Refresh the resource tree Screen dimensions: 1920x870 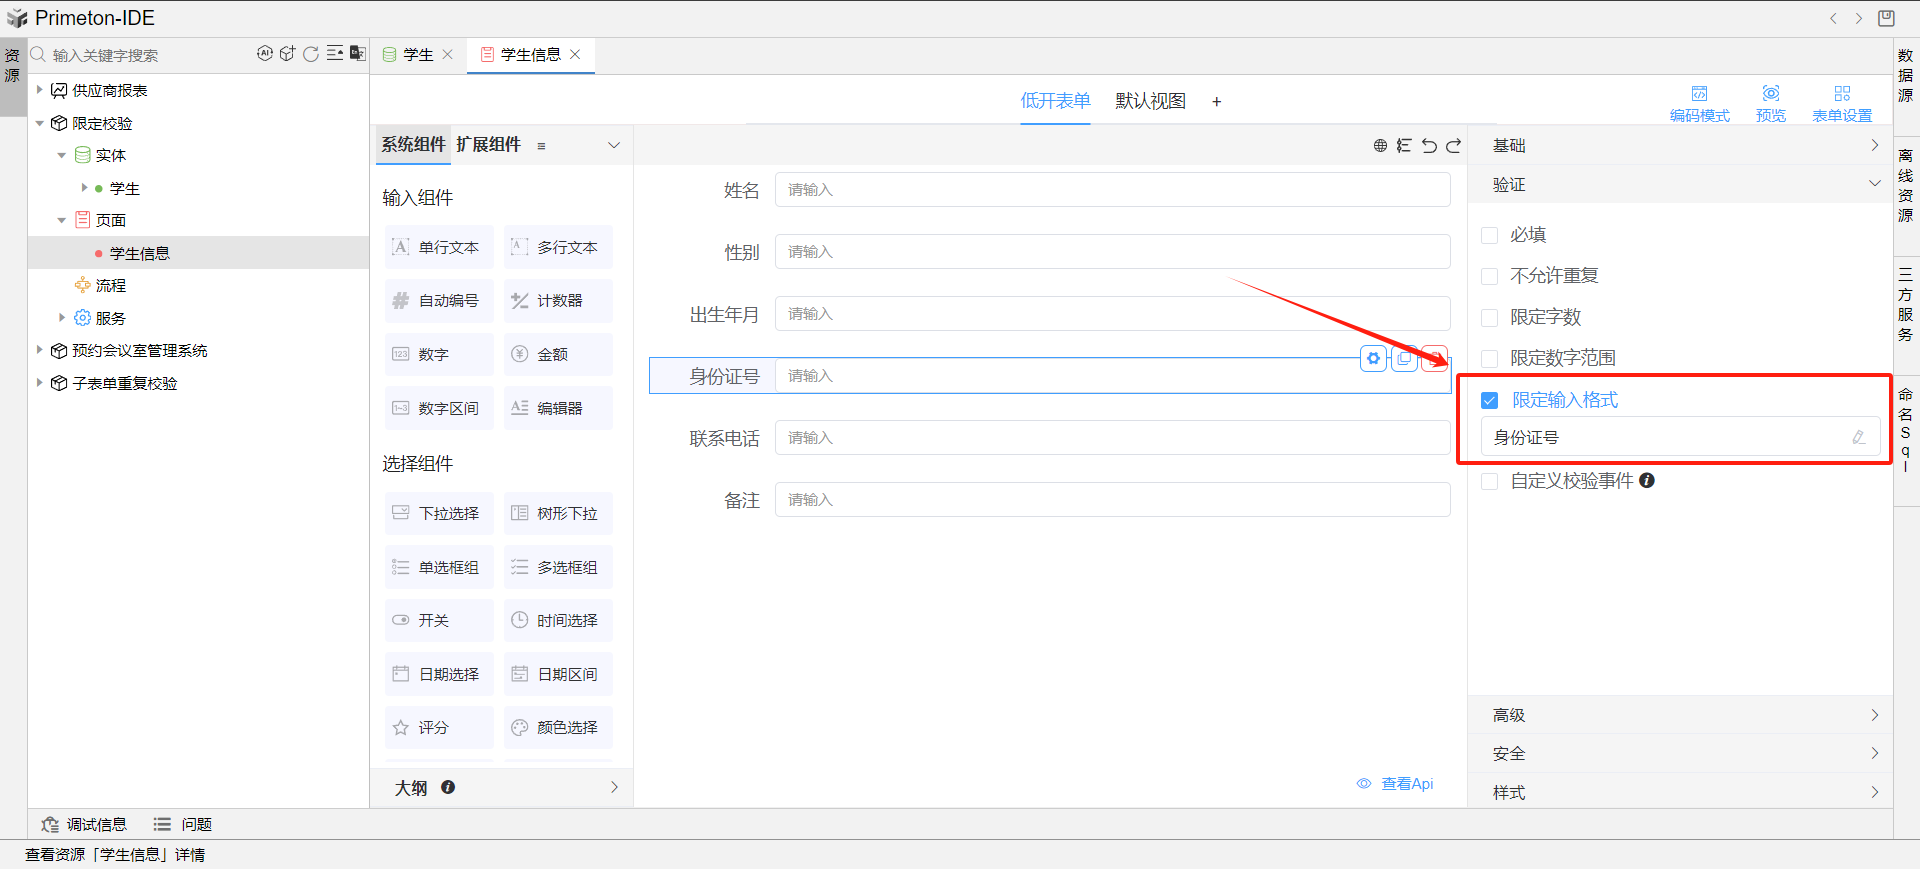[x=311, y=54]
